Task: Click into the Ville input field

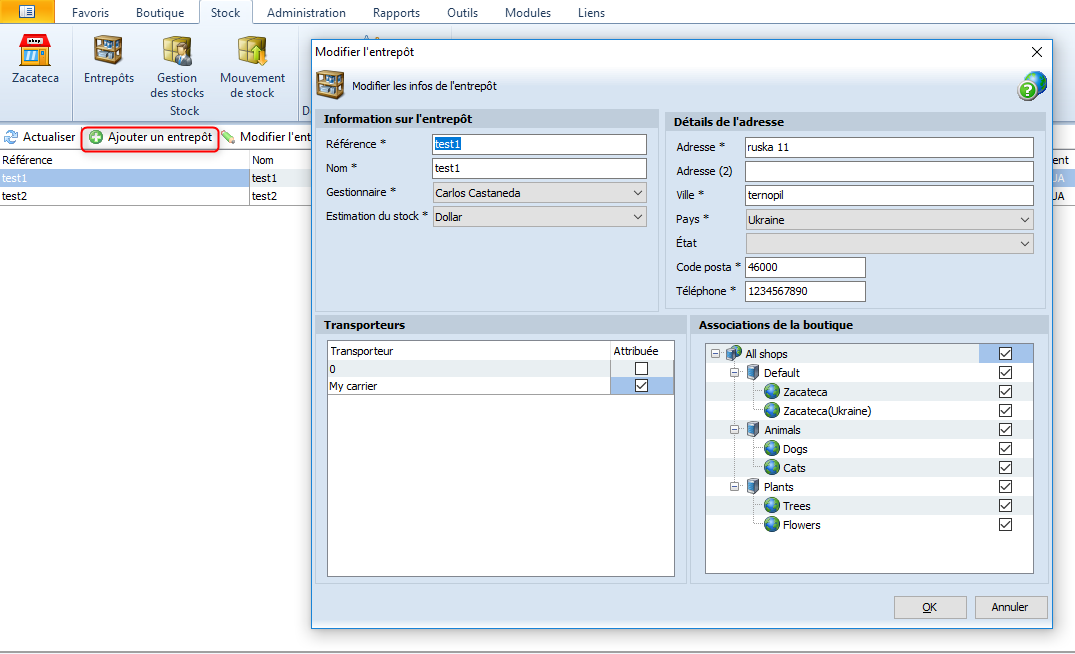Action: 889,195
